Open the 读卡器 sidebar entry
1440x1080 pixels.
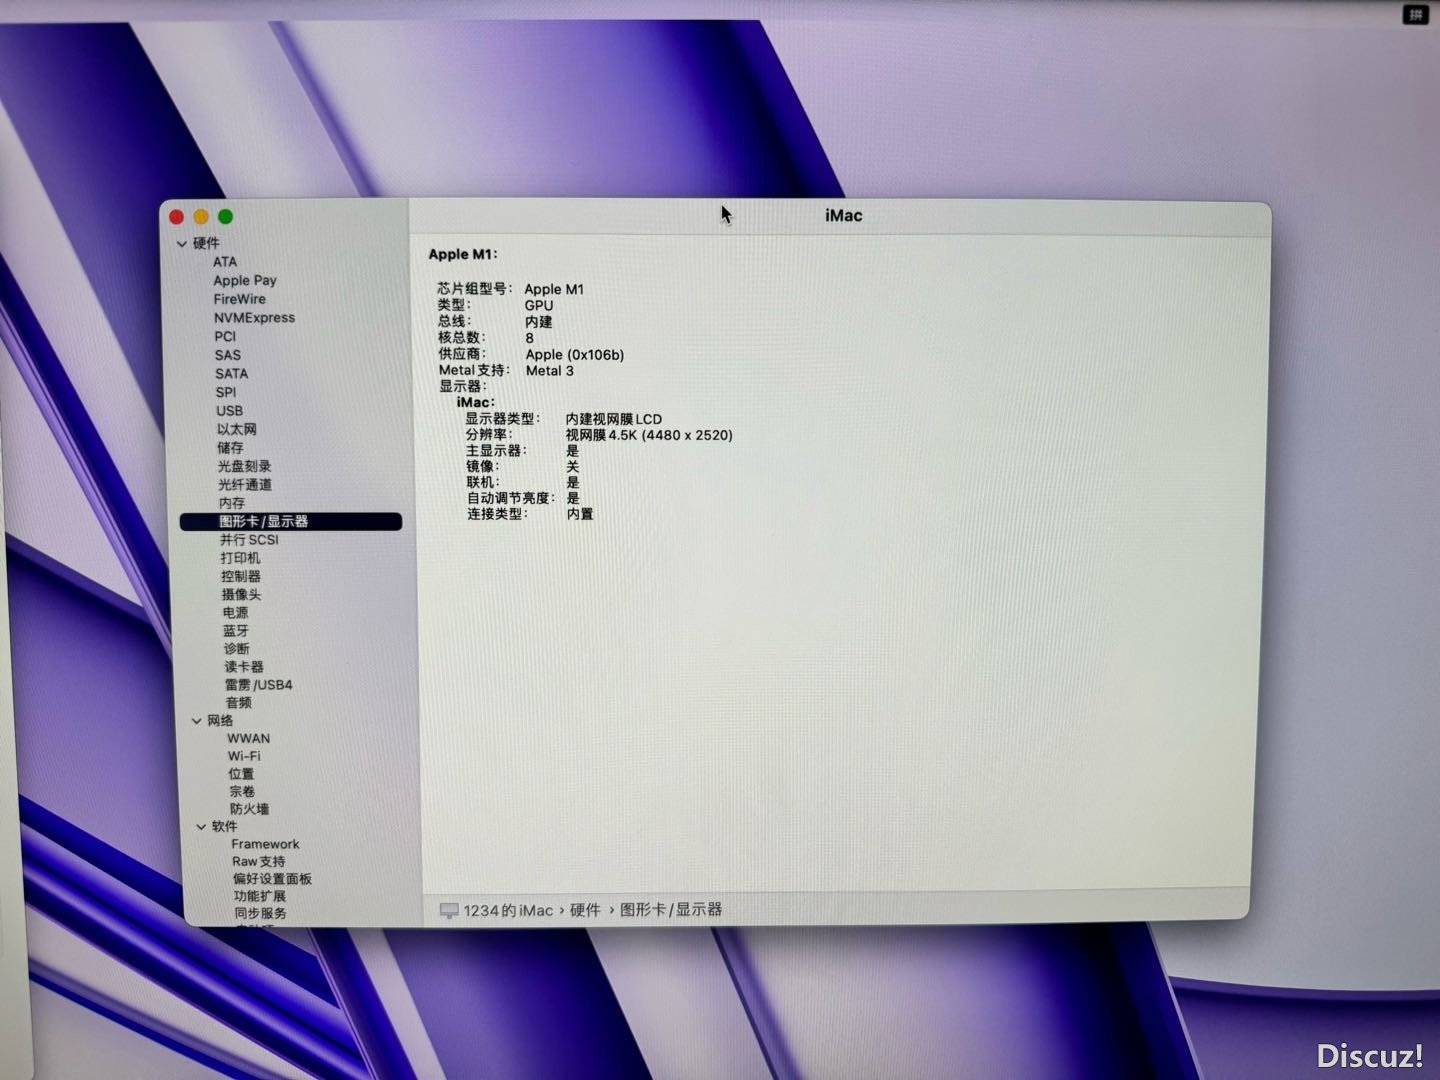(x=244, y=667)
